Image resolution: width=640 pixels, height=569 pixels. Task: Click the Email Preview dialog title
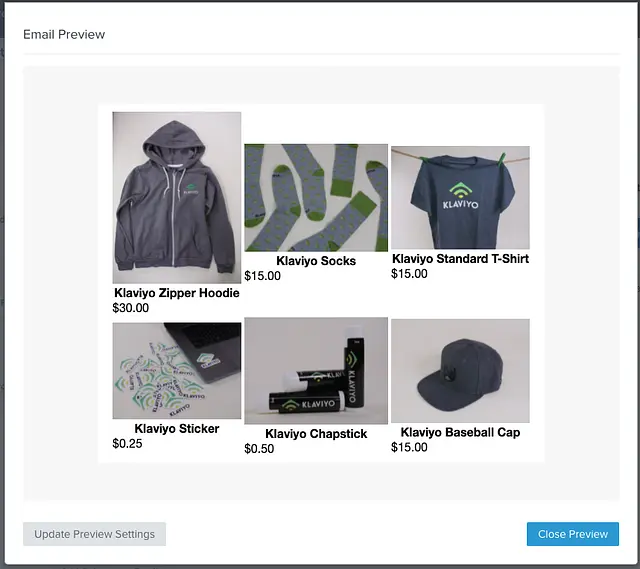pyautogui.click(x=64, y=34)
